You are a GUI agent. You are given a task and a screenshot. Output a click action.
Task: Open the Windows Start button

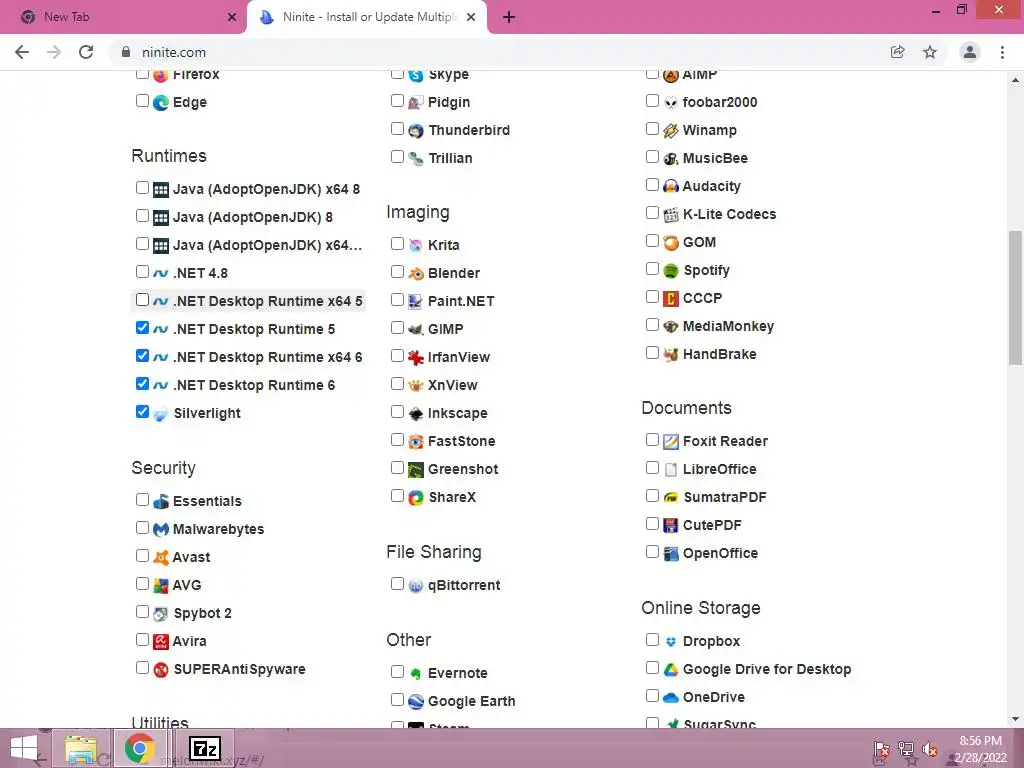24,748
